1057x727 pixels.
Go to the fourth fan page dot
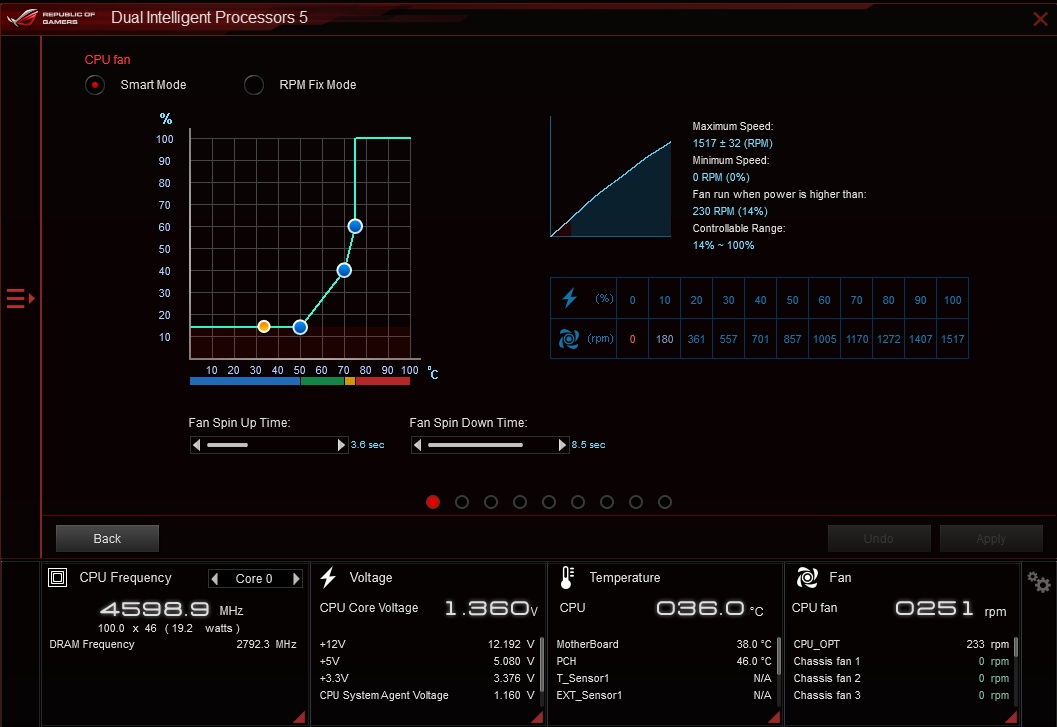point(520,502)
